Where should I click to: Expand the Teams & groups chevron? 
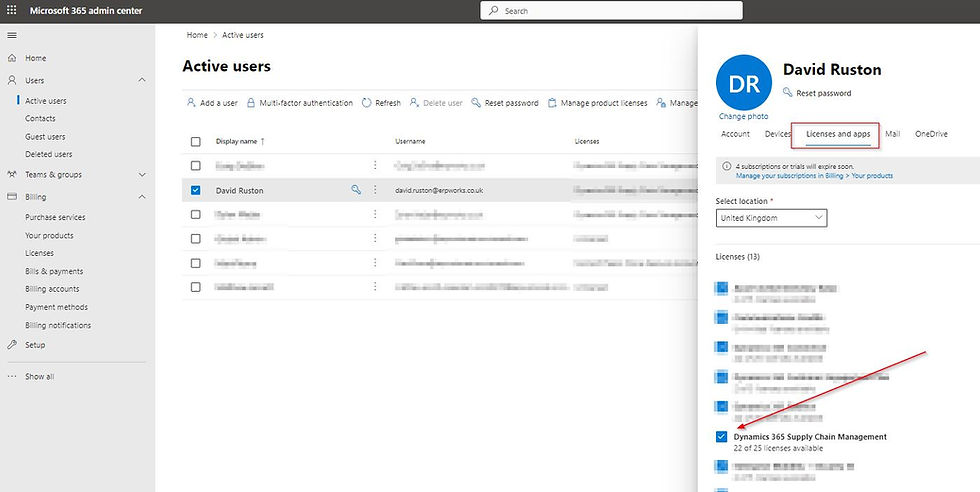pyautogui.click(x=142, y=174)
